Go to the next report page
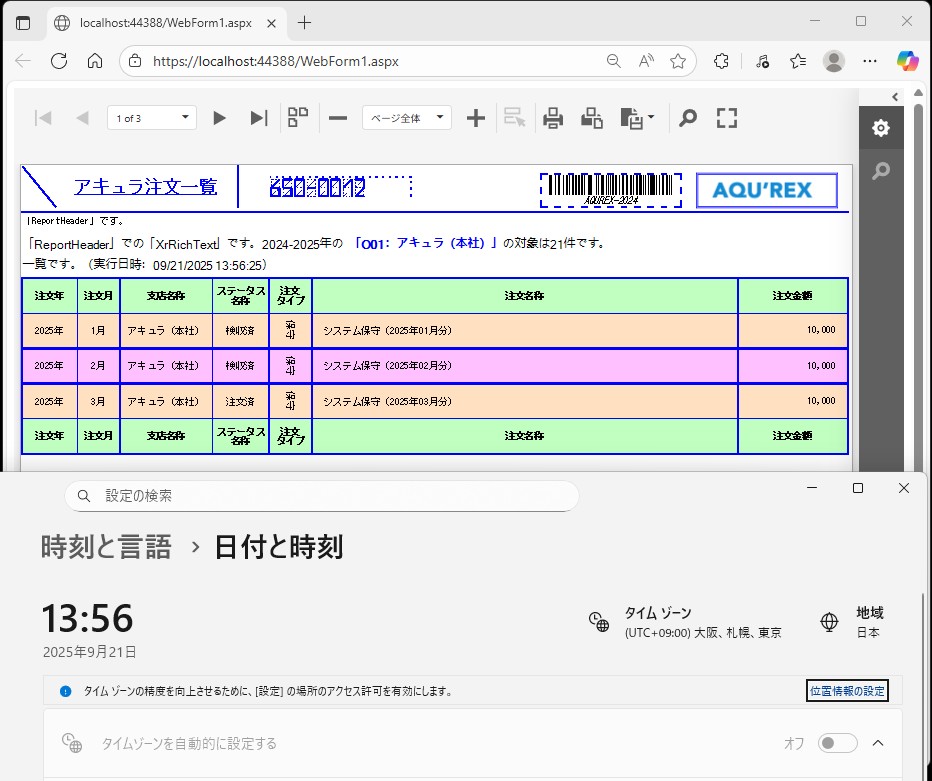Screen dimensions: 932x781 [220, 118]
